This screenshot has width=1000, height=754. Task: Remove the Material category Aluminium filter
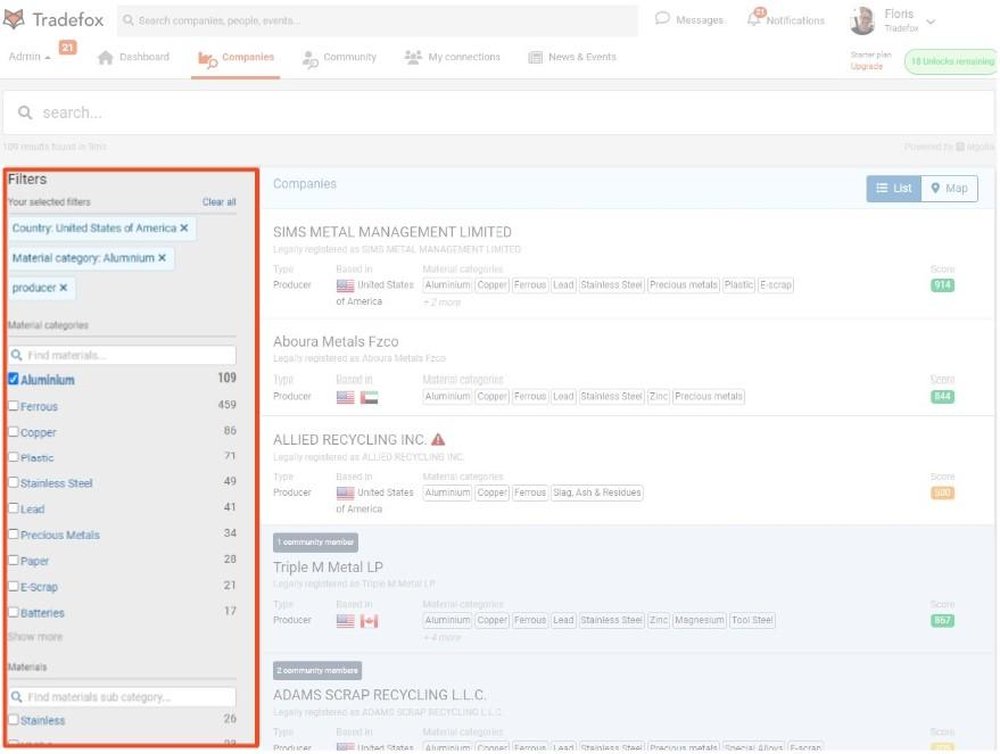[x=162, y=258]
